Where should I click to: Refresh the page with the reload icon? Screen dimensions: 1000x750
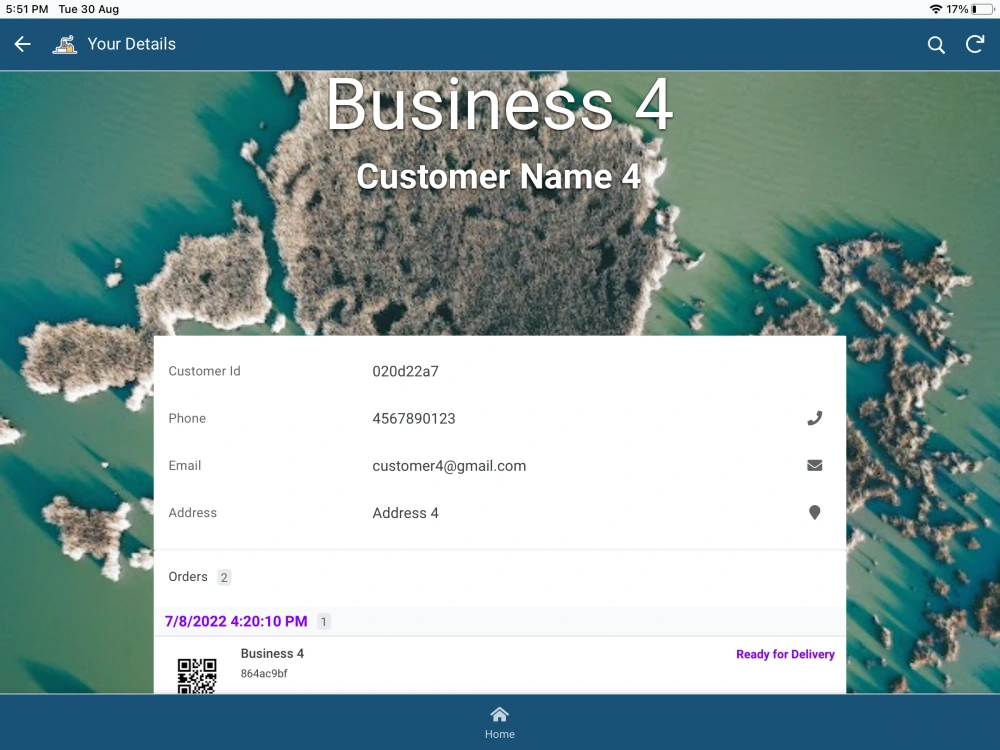(975, 44)
